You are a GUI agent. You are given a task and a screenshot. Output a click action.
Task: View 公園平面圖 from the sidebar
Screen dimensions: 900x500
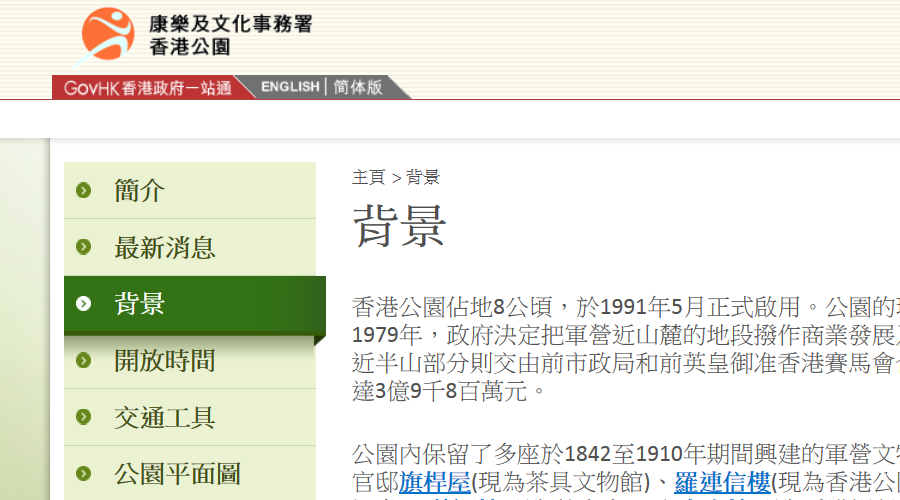click(x=177, y=473)
